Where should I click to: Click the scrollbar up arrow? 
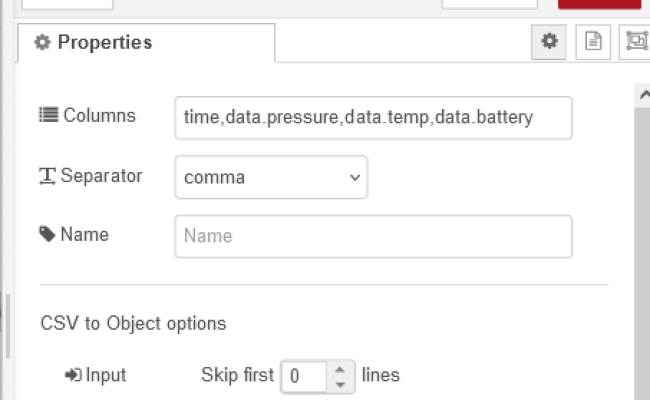(643, 93)
